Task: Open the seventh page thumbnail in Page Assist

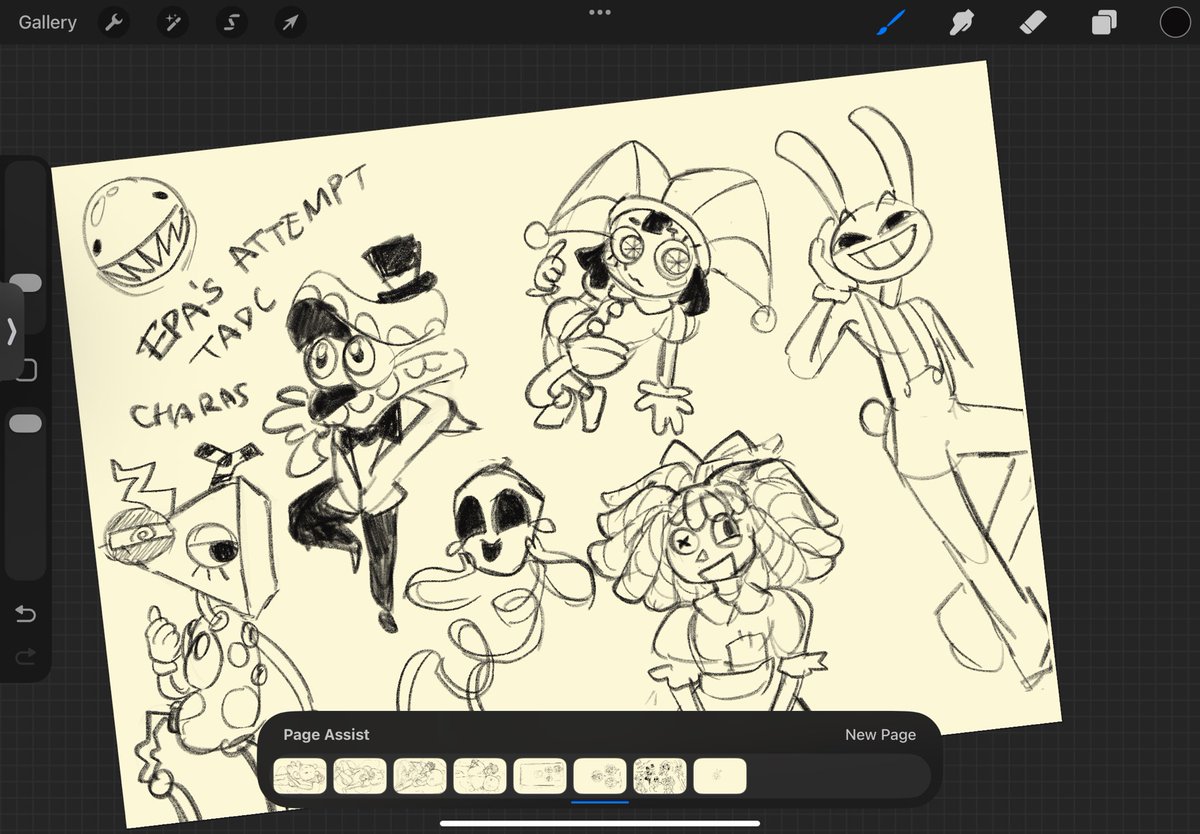Action: [660, 776]
